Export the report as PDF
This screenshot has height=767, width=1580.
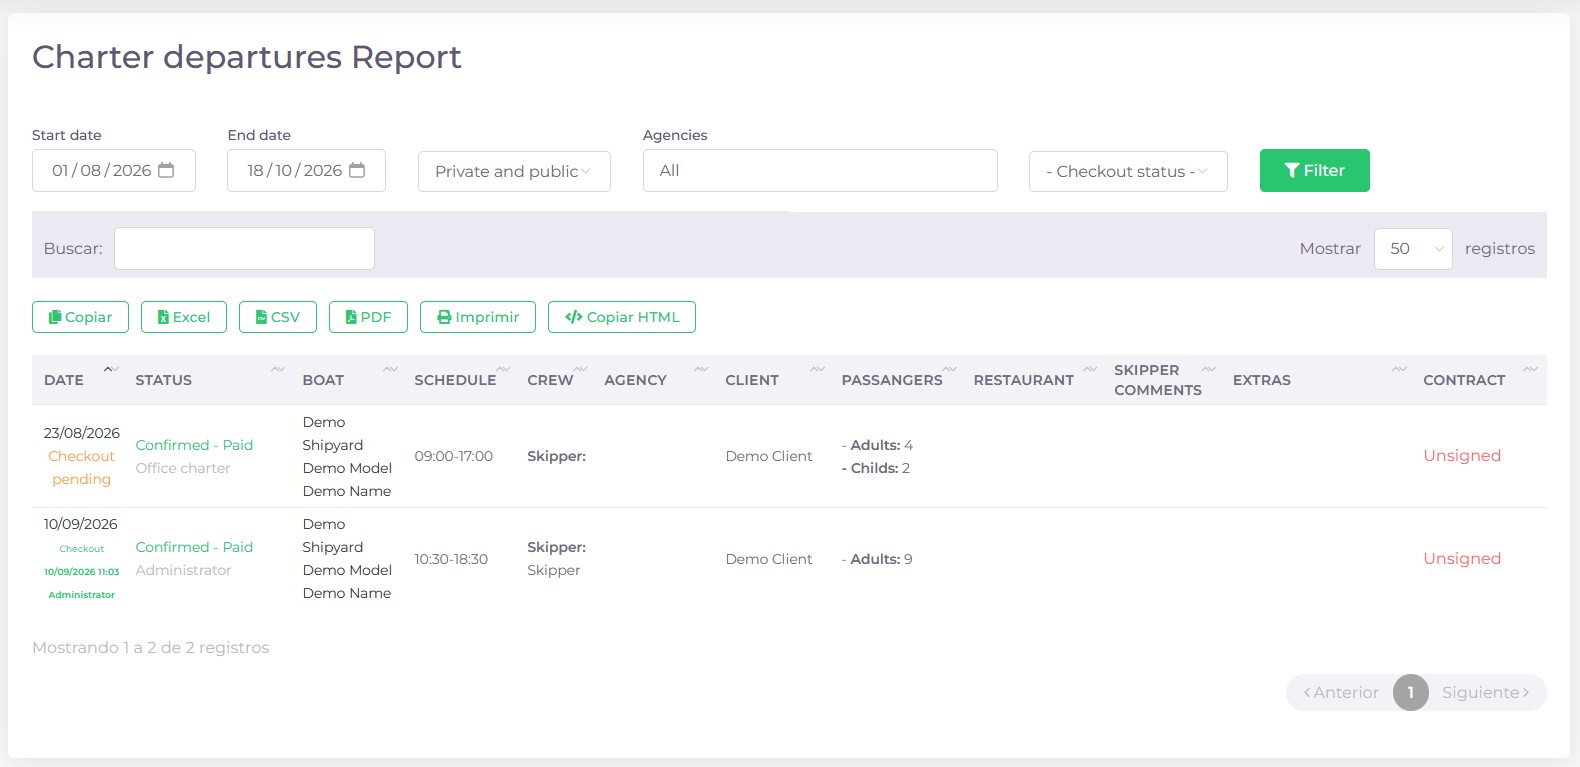coord(368,317)
